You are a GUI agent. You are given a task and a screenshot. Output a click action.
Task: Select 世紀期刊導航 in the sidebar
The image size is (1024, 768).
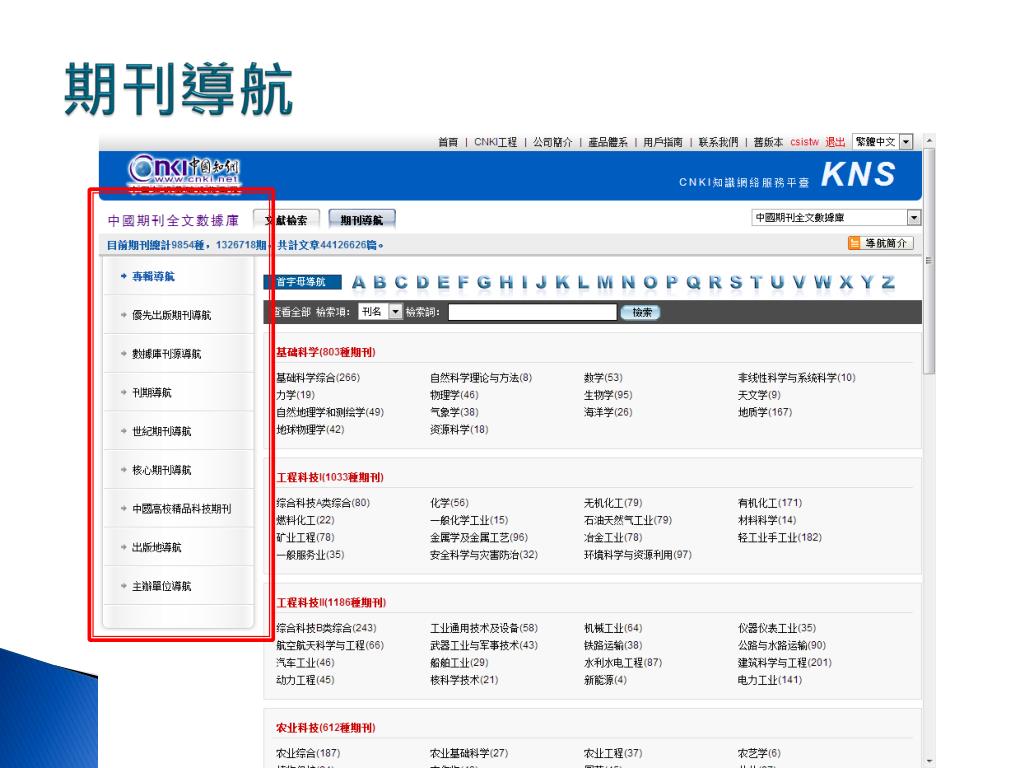point(161,431)
